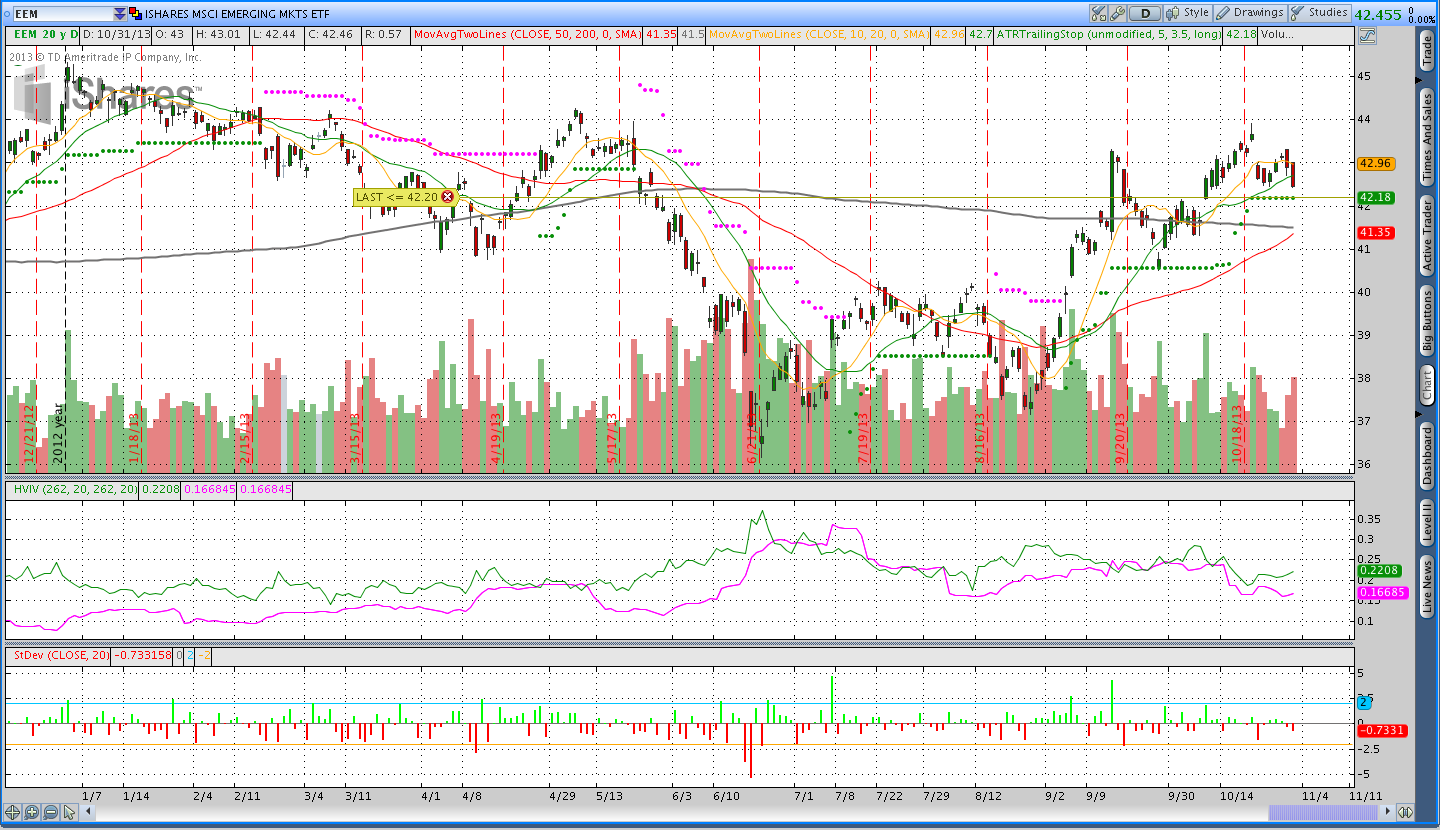
Task: Click the green 42.18 price bubble
Action: [1376, 198]
